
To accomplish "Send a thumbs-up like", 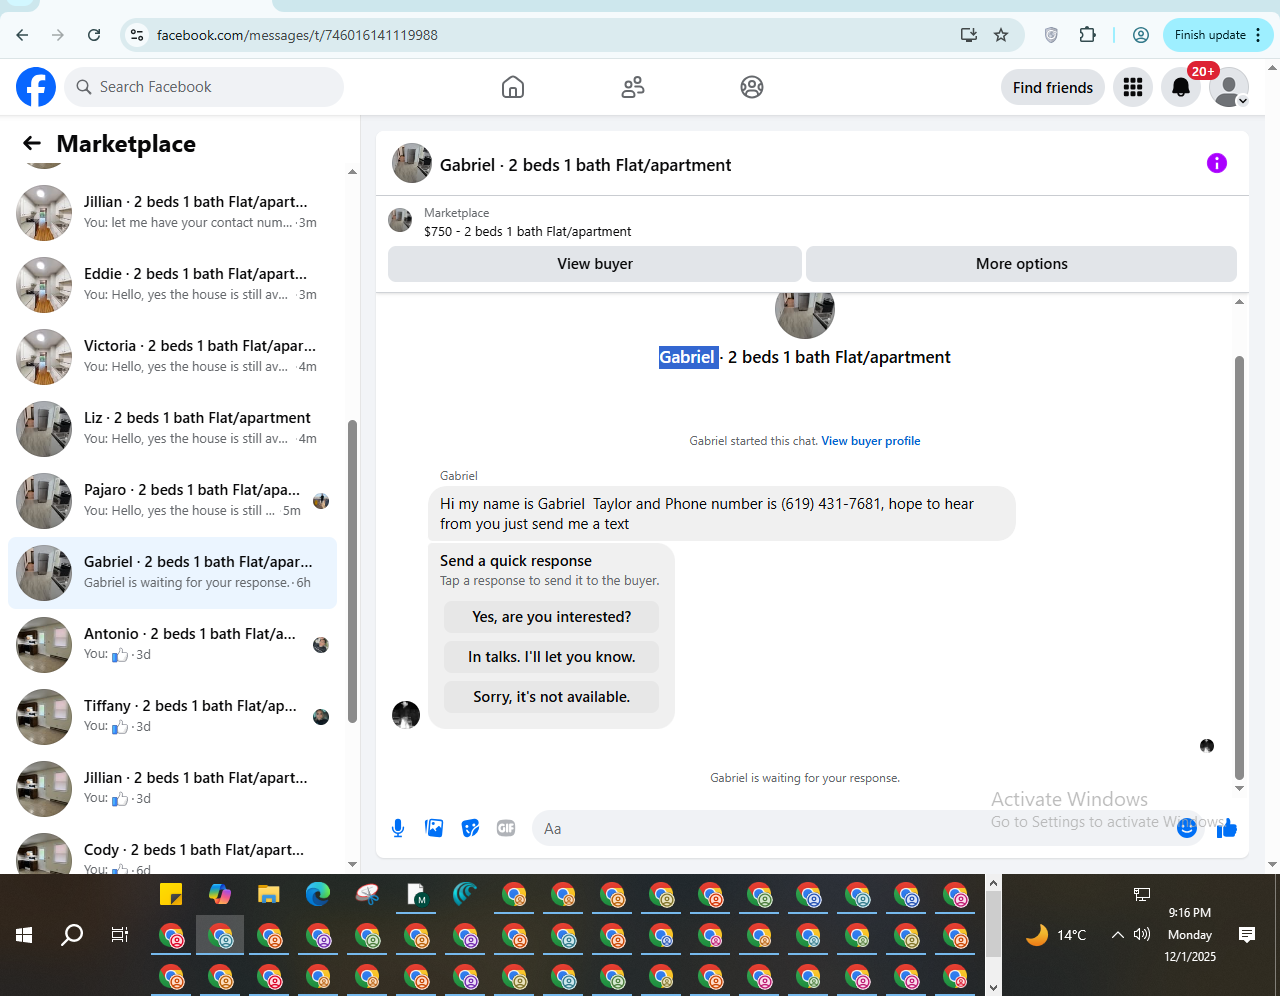I will pos(1227,828).
